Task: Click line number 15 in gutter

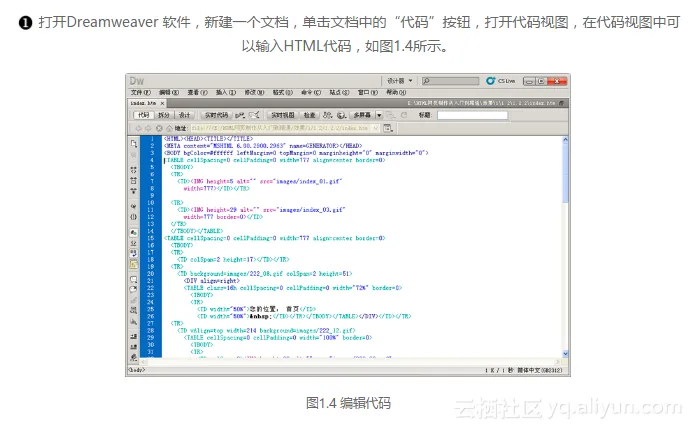Action: point(150,238)
